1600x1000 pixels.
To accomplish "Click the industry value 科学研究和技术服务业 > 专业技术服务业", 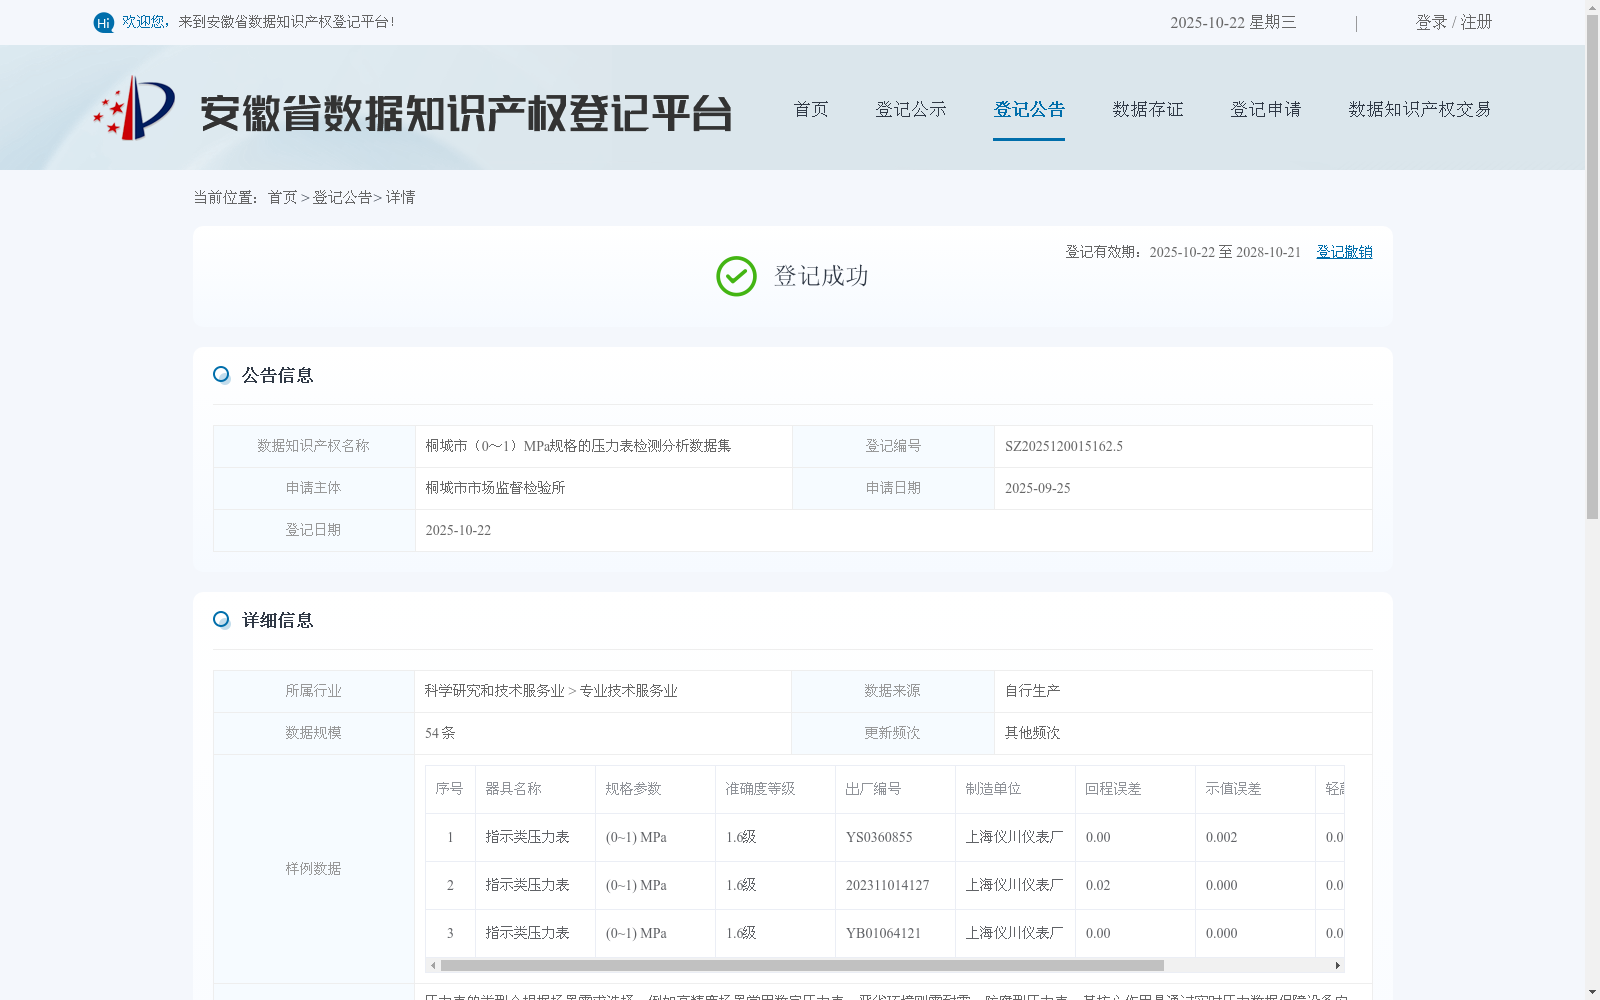I will pos(551,691).
